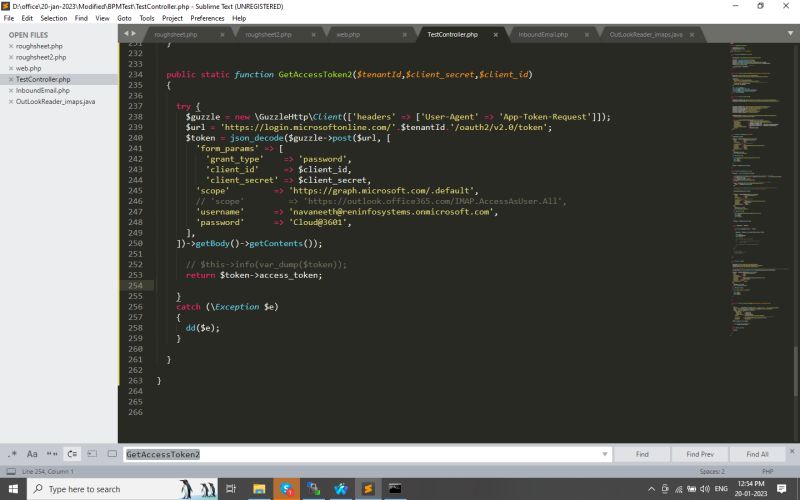Image resolution: width=800 pixels, height=500 pixels.
Task: Click the find input field containing GetAccessToken2
Action: point(367,454)
